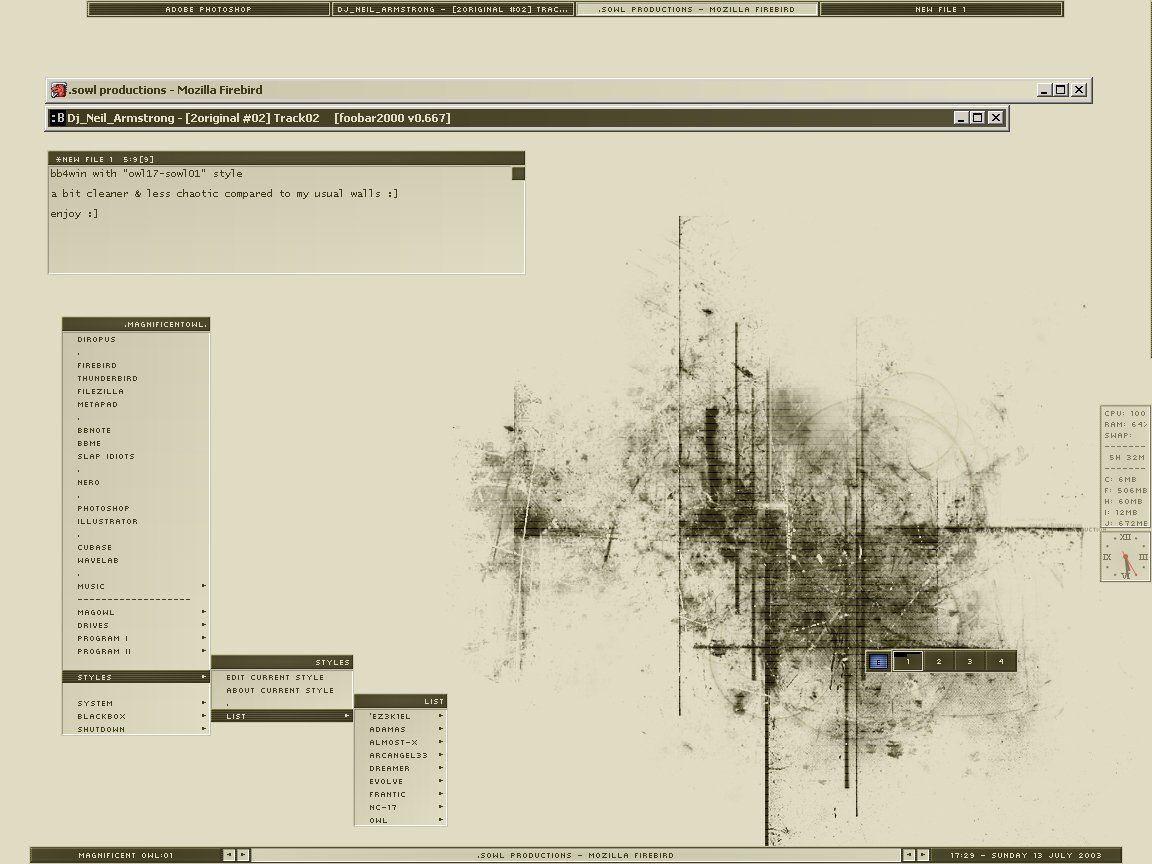Launch Wavelab from the menu
Image resolution: width=1152 pixels, height=864 pixels.
tap(136, 561)
